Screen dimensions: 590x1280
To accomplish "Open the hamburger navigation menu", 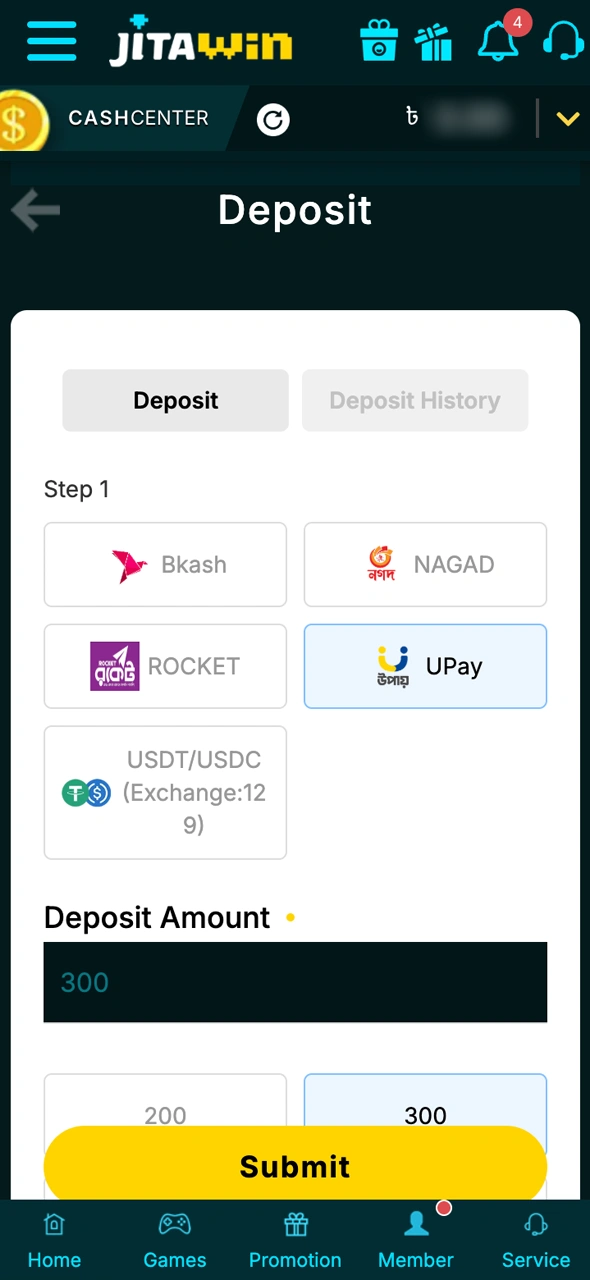I will click(x=51, y=42).
